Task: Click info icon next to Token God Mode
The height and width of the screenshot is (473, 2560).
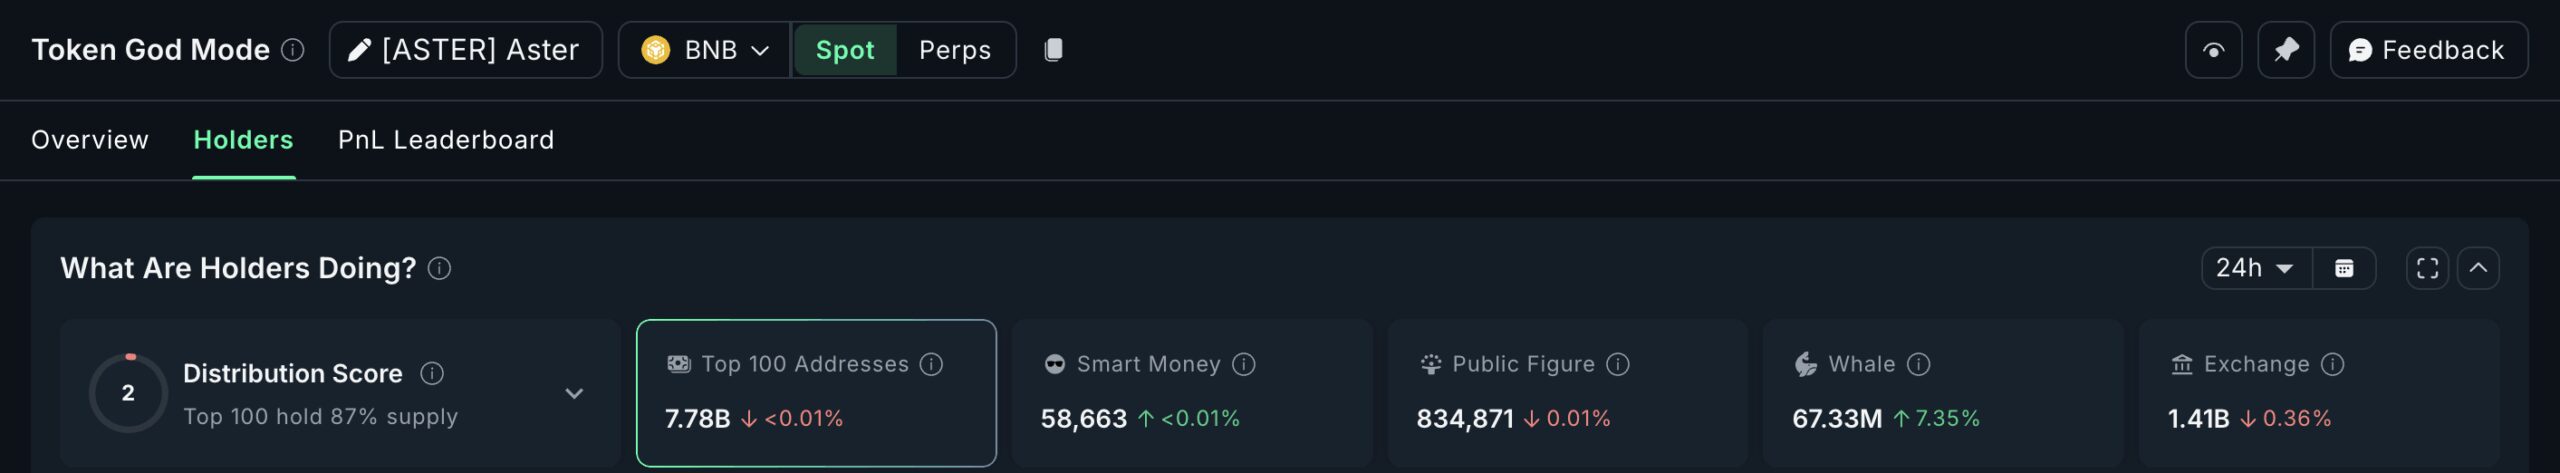Action: click(x=293, y=50)
